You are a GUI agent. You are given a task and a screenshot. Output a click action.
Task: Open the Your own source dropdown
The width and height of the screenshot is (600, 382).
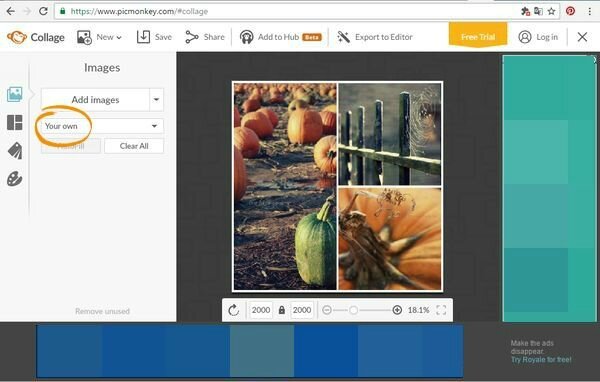point(102,126)
